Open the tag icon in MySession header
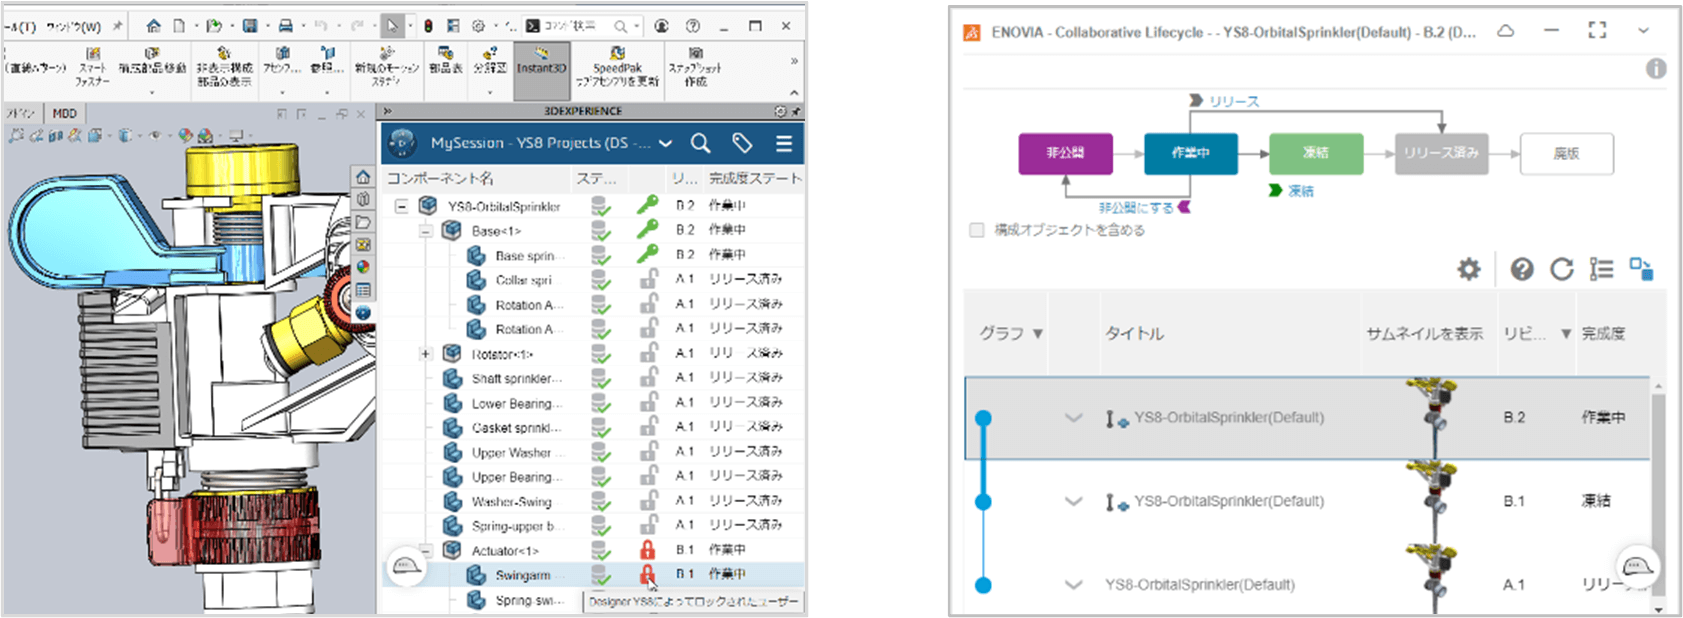 pyautogui.click(x=742, y=144)
